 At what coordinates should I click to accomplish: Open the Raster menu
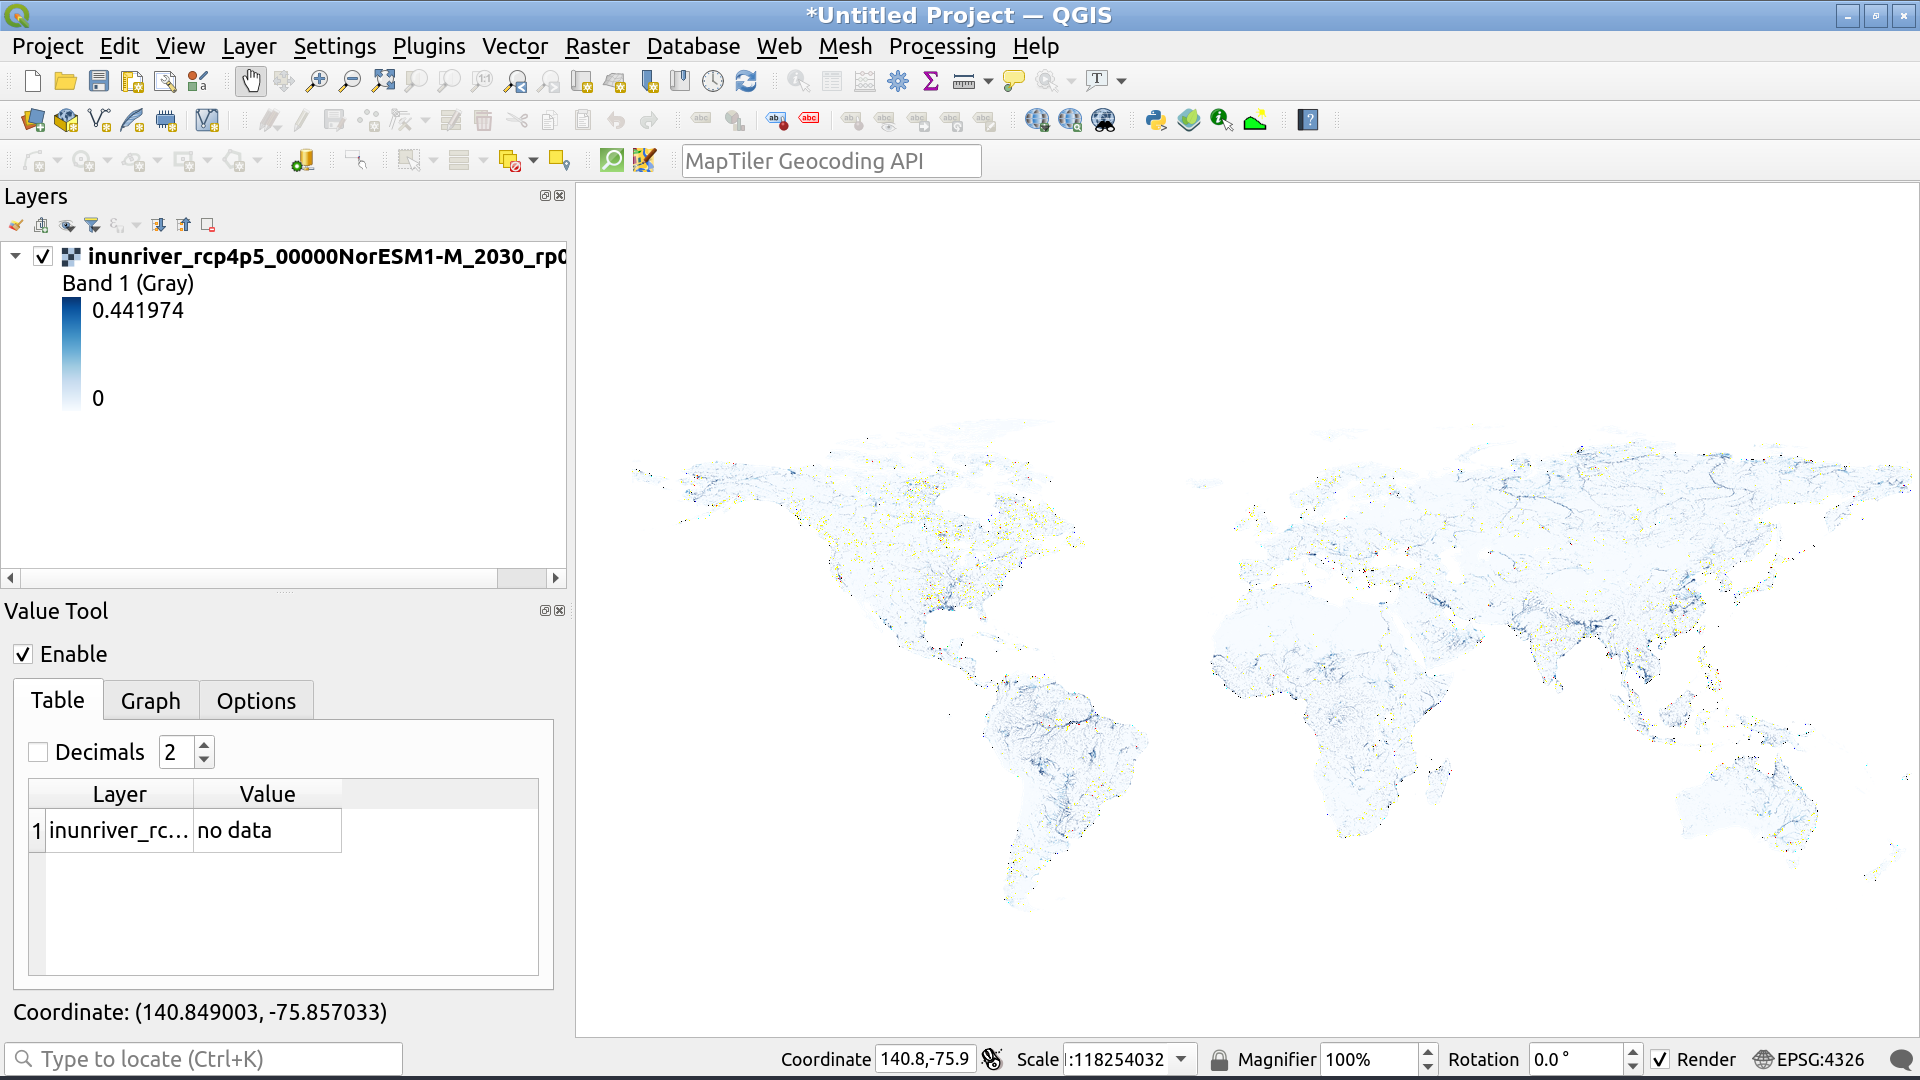pyautogui.click(x=597, y=46)
